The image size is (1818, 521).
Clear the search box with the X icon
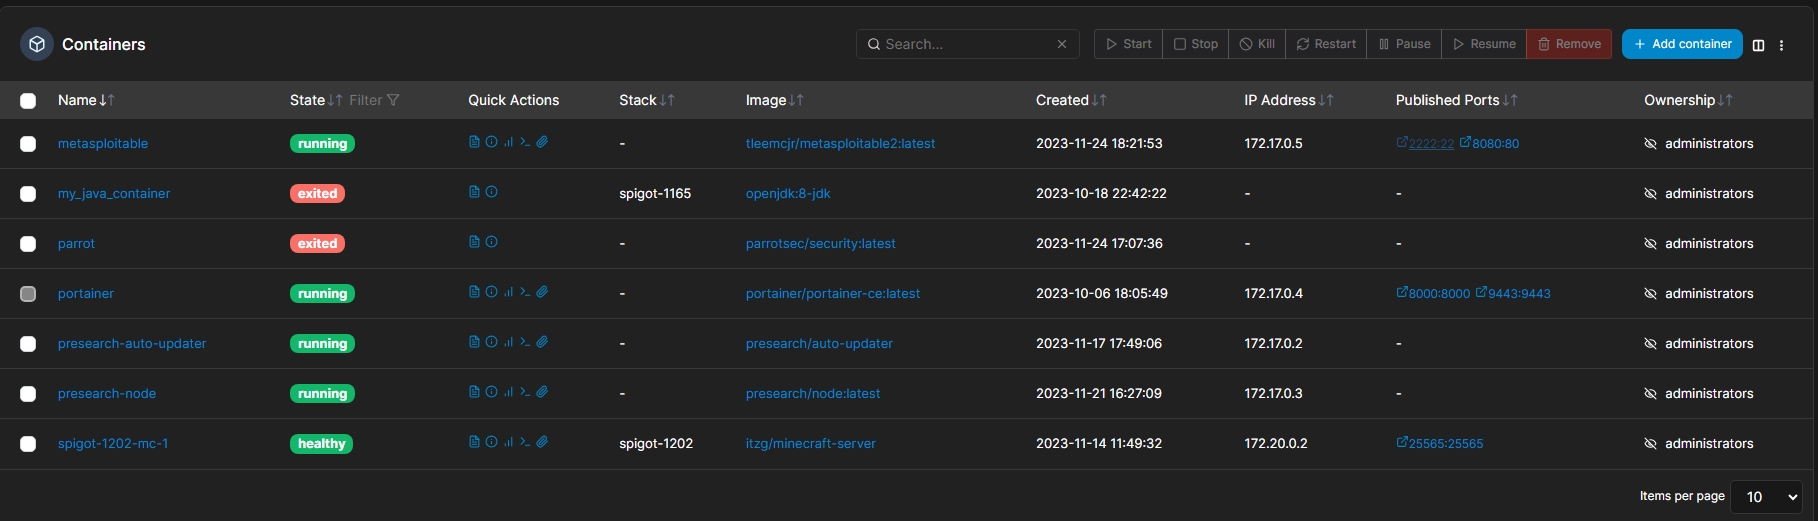click(1062, 44)
